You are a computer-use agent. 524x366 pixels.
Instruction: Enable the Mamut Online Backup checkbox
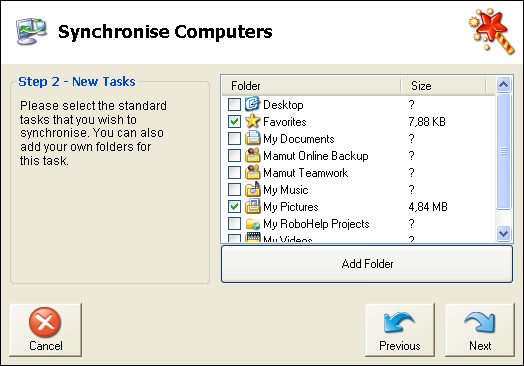[234, 155]
